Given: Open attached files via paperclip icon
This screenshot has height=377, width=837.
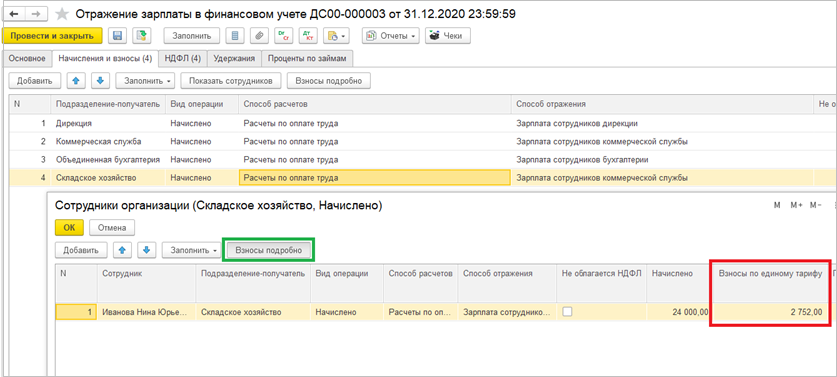Looking at the screenshot, I should (x=258, y=36).
